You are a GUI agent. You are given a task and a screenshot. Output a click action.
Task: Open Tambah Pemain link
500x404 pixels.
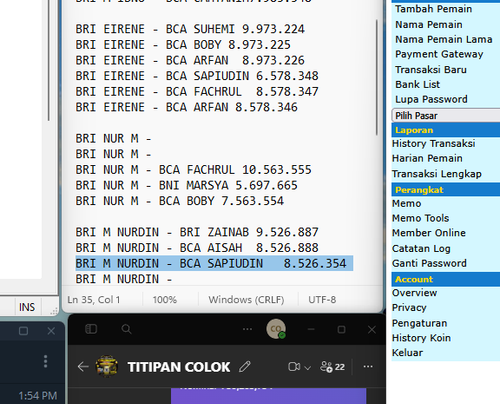[x=433, y=9]
